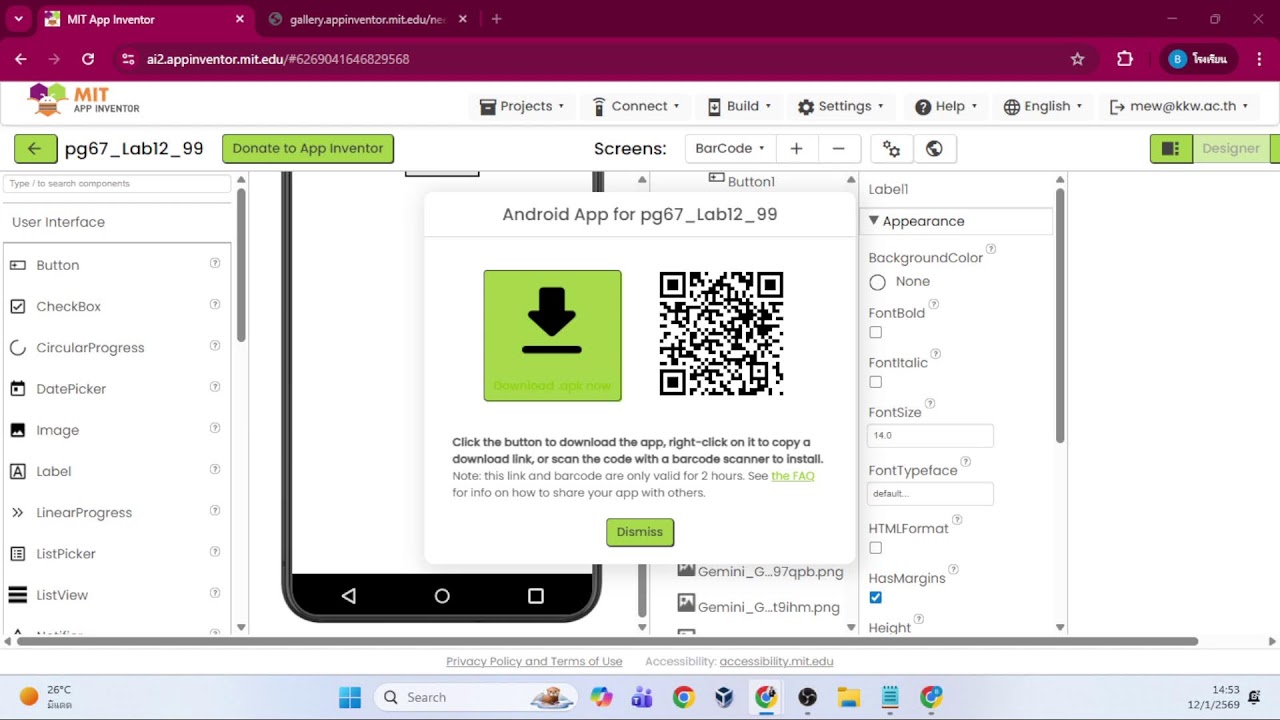Open the Help menu
Screen dimensions: 1280x720
point(946,106)
